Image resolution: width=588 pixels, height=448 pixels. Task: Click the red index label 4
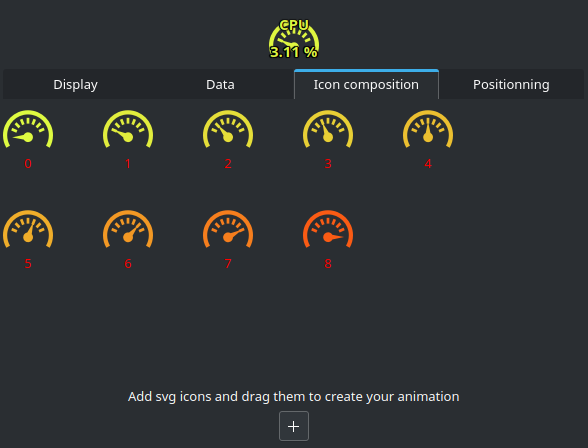click(x=428, y=164)
